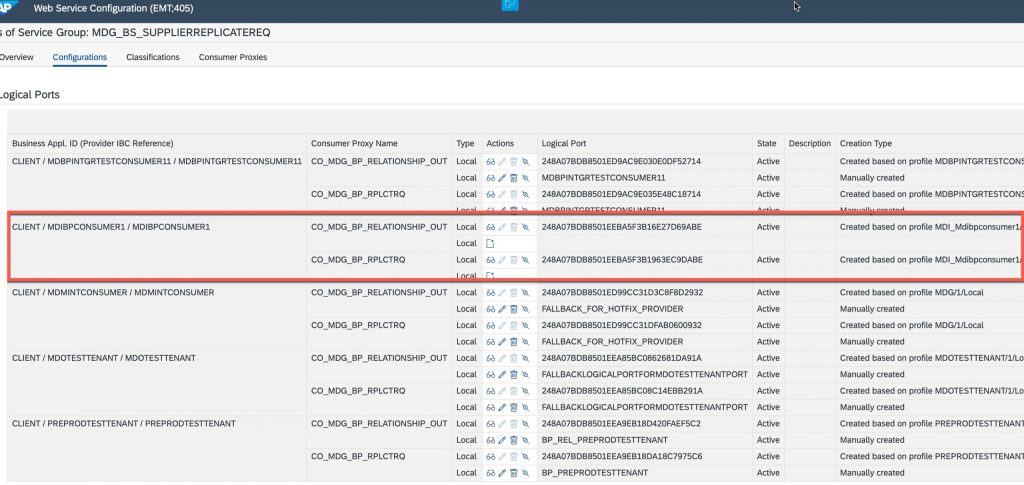Screen dimensions: 1024x485
Task: Select CLIENT / MDMINTCONSUMER / MDMINTCONSUMER entry
Action: pyautogui.click(x=113, y=292)
